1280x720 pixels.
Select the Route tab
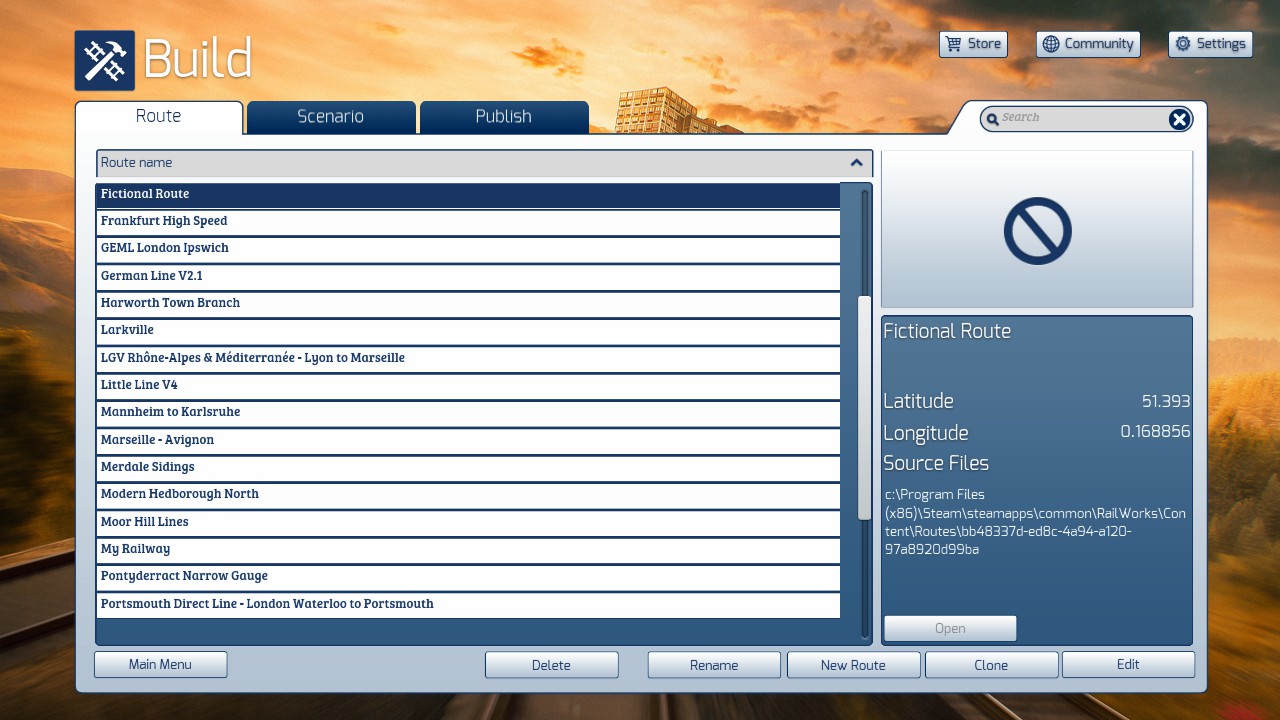pyautogui.click(x=158, y=117)
